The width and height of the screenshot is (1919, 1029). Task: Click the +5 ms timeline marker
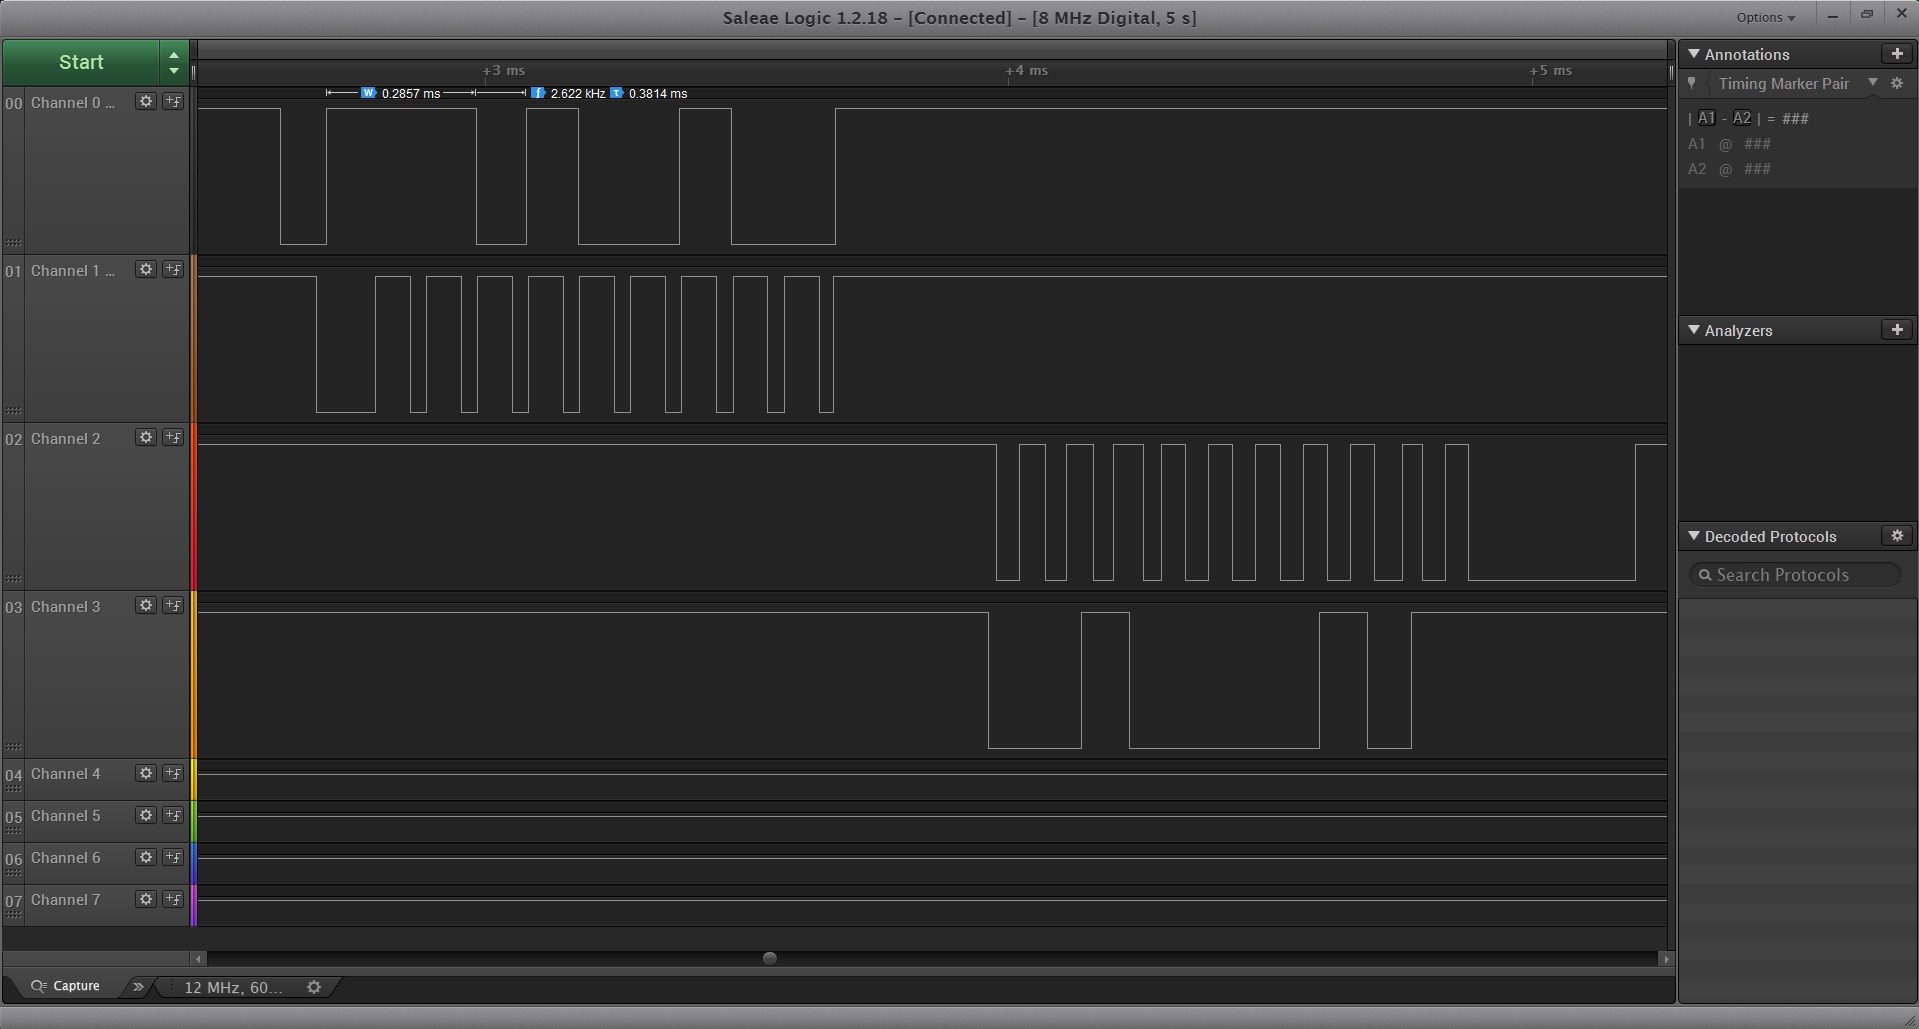1551,71
